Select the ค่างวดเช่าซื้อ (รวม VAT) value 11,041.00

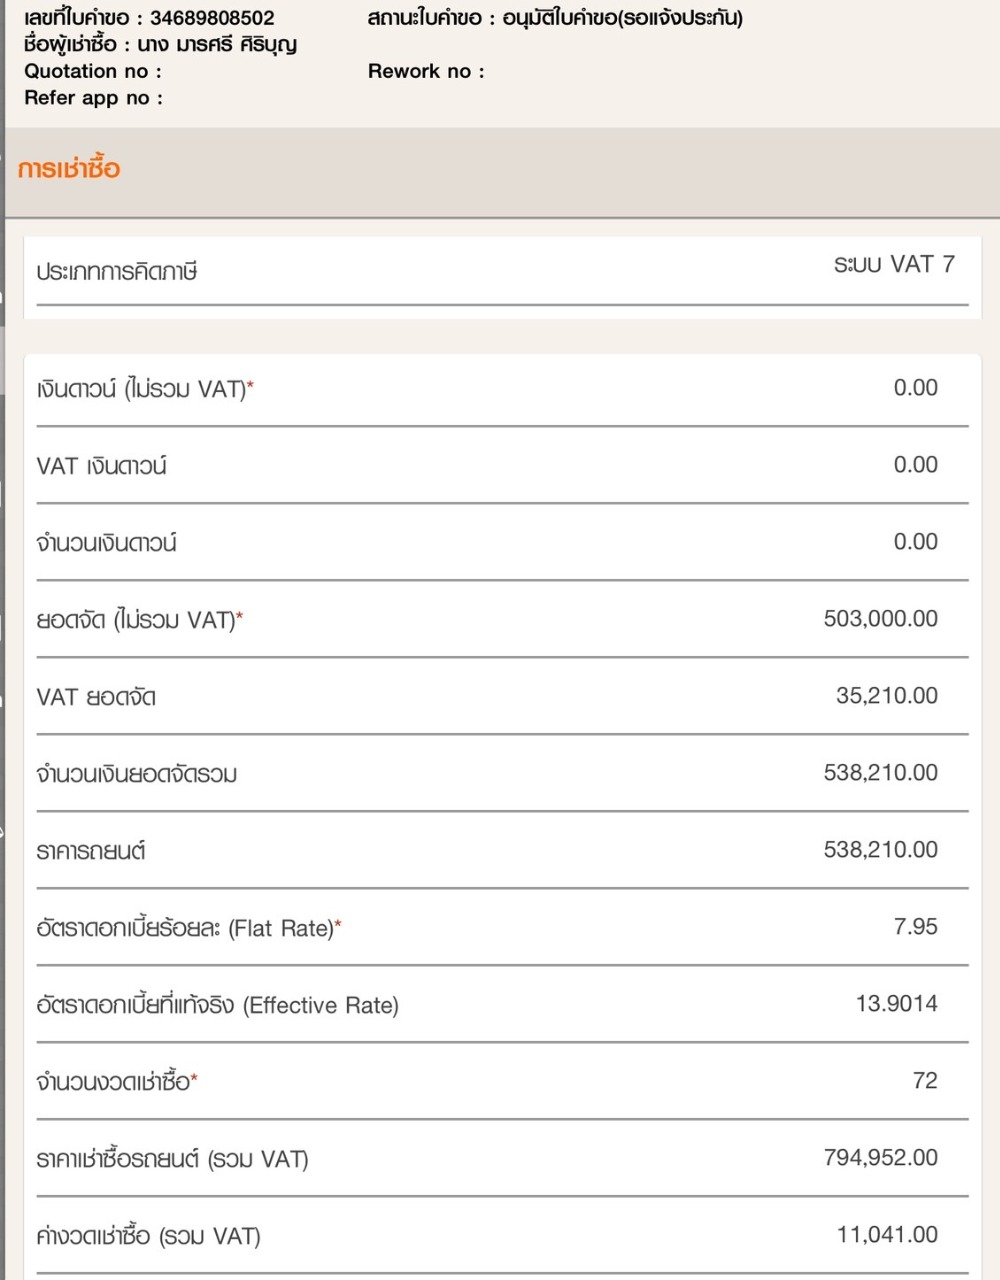tap(886, 1235)
